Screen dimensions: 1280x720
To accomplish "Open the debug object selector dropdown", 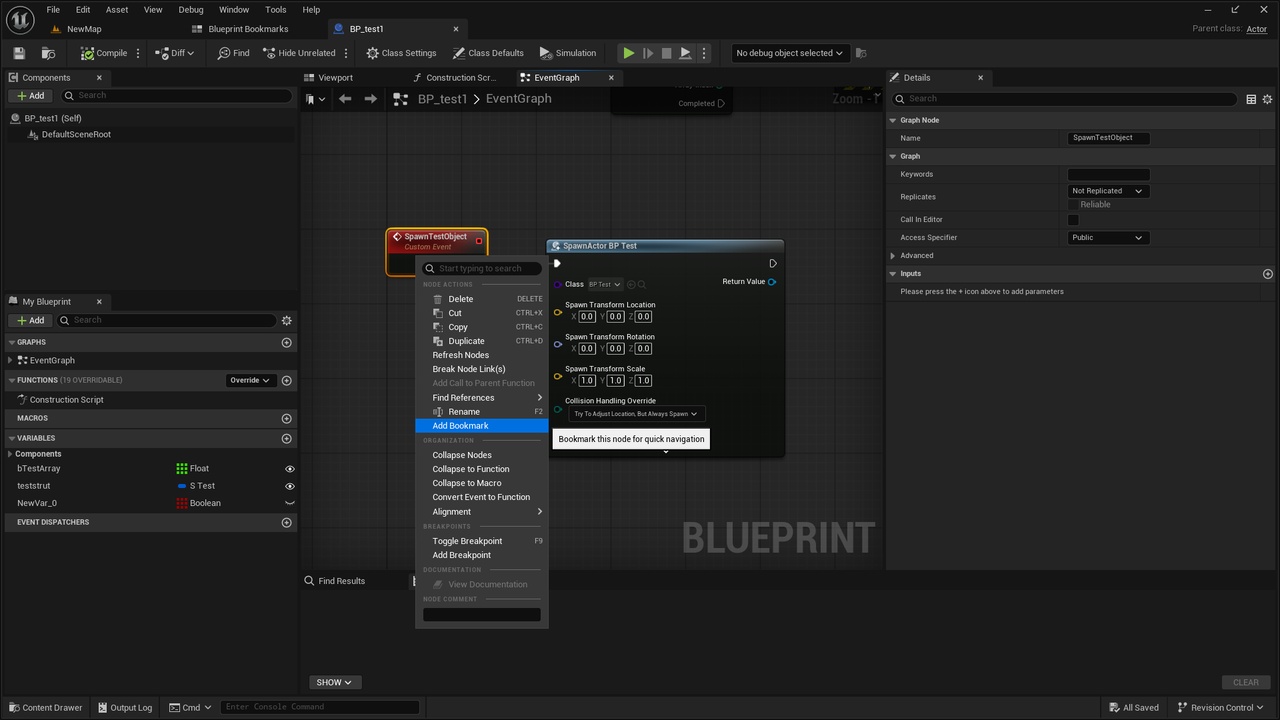I will (789, 53).
